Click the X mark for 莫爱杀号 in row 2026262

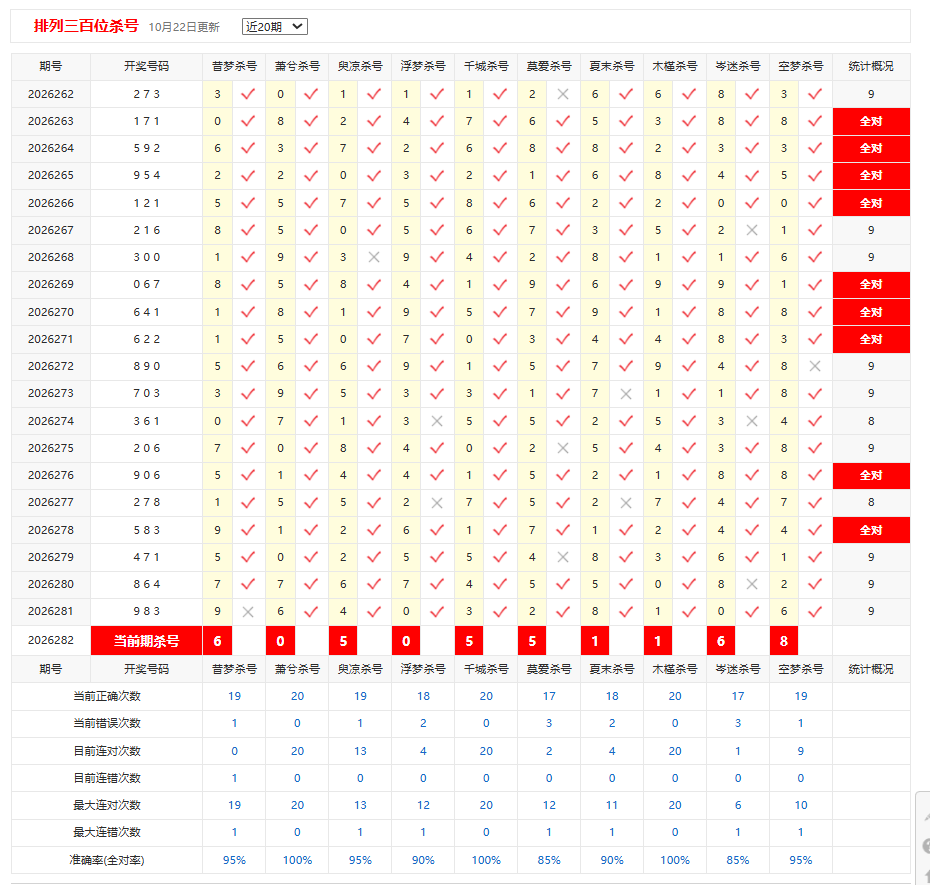click(563, 94)
